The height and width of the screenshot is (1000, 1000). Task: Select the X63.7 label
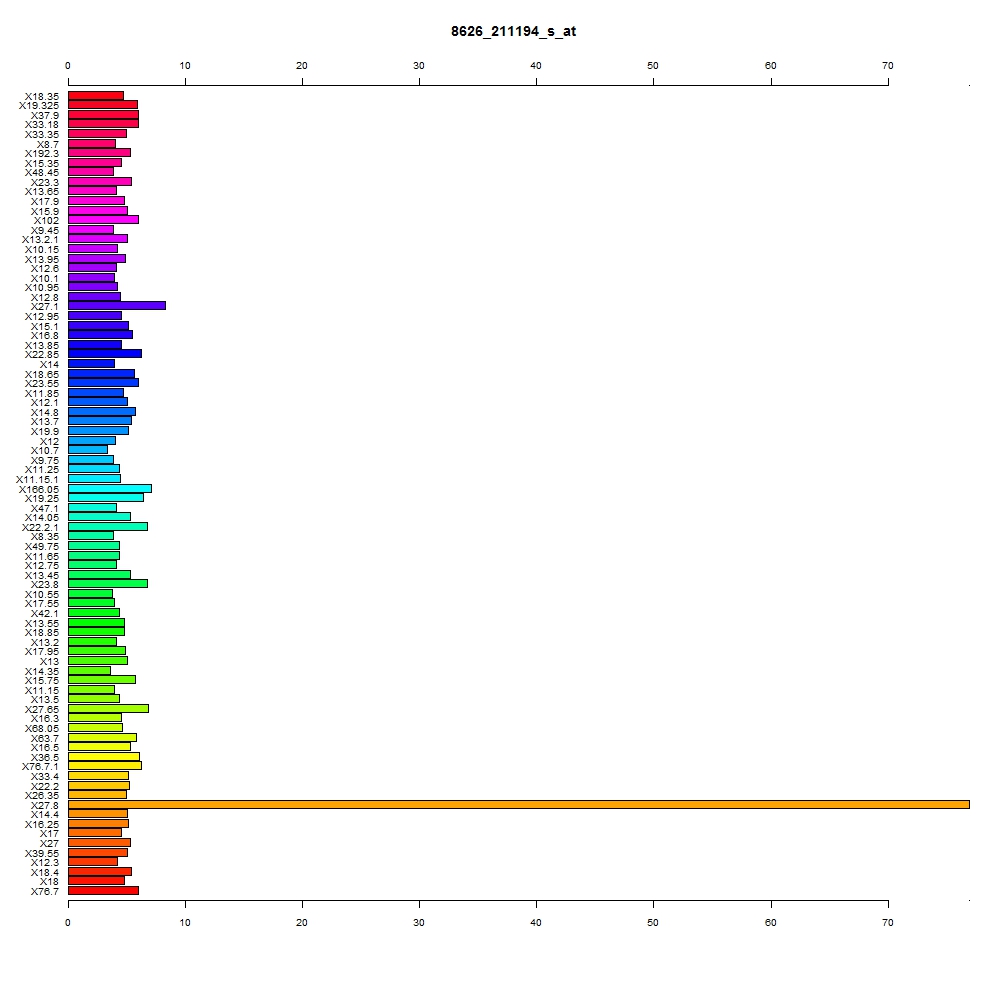click(45, 739)
